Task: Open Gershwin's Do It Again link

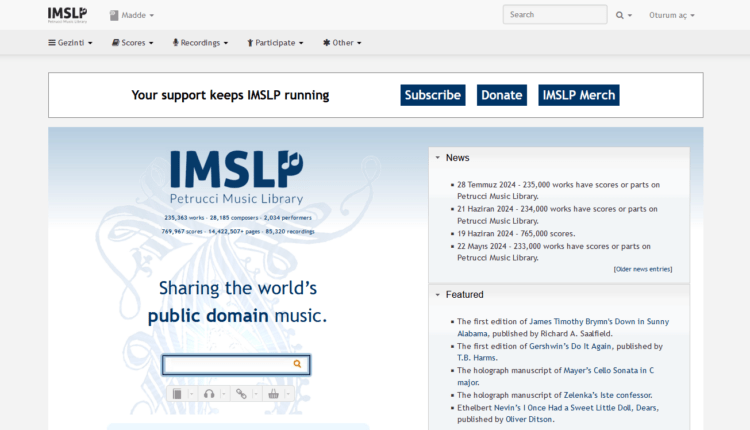Action: [x=570, y=346]
